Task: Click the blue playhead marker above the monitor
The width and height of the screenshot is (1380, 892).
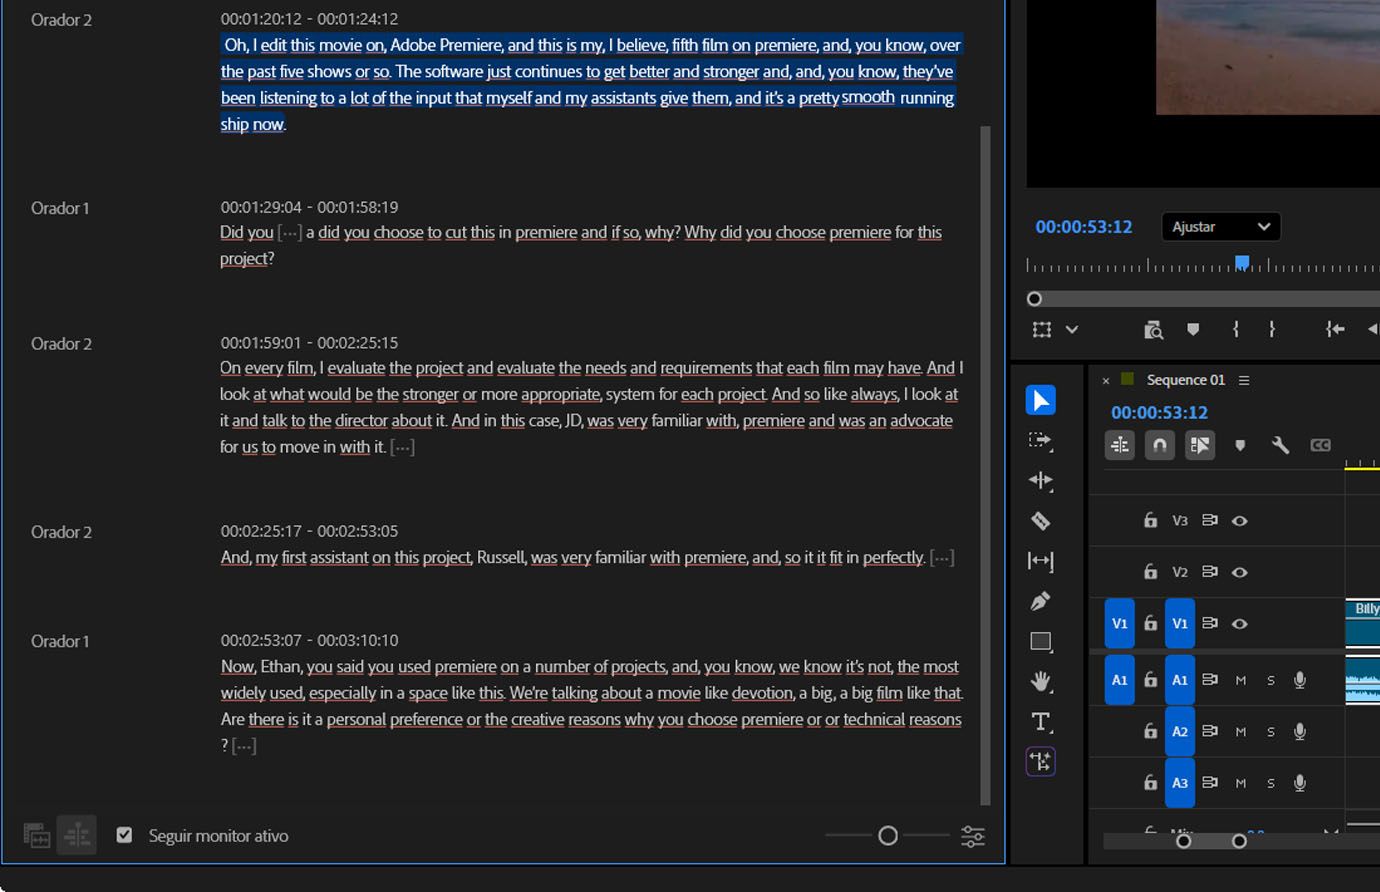Action: 1243,261
